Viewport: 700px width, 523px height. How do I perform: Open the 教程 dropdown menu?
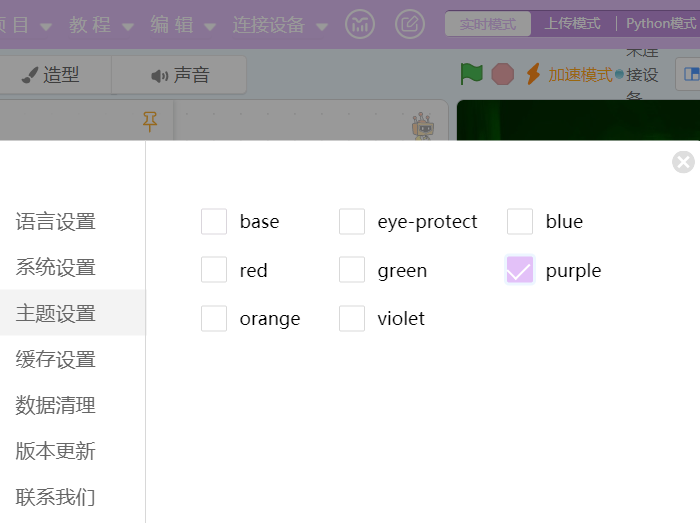[x=101, y=25]
